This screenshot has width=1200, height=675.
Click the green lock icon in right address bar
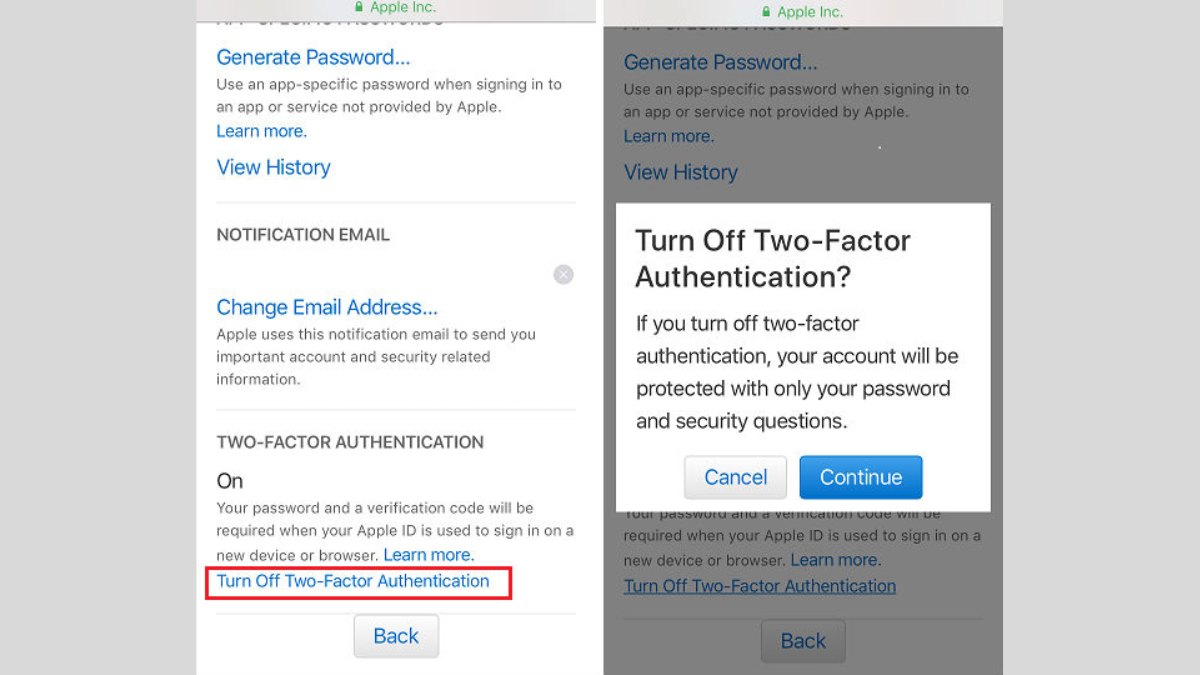[x=767, y=12]
